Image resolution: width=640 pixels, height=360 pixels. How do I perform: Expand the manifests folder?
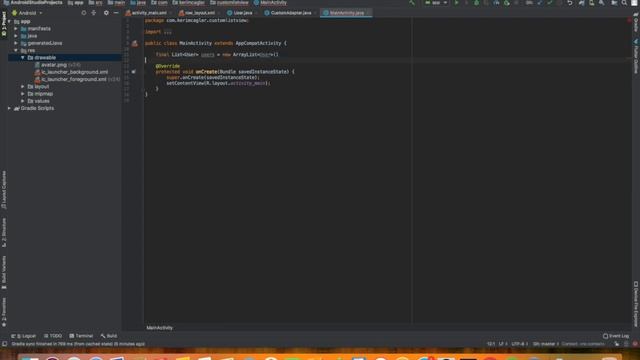[x=16, y=29]
